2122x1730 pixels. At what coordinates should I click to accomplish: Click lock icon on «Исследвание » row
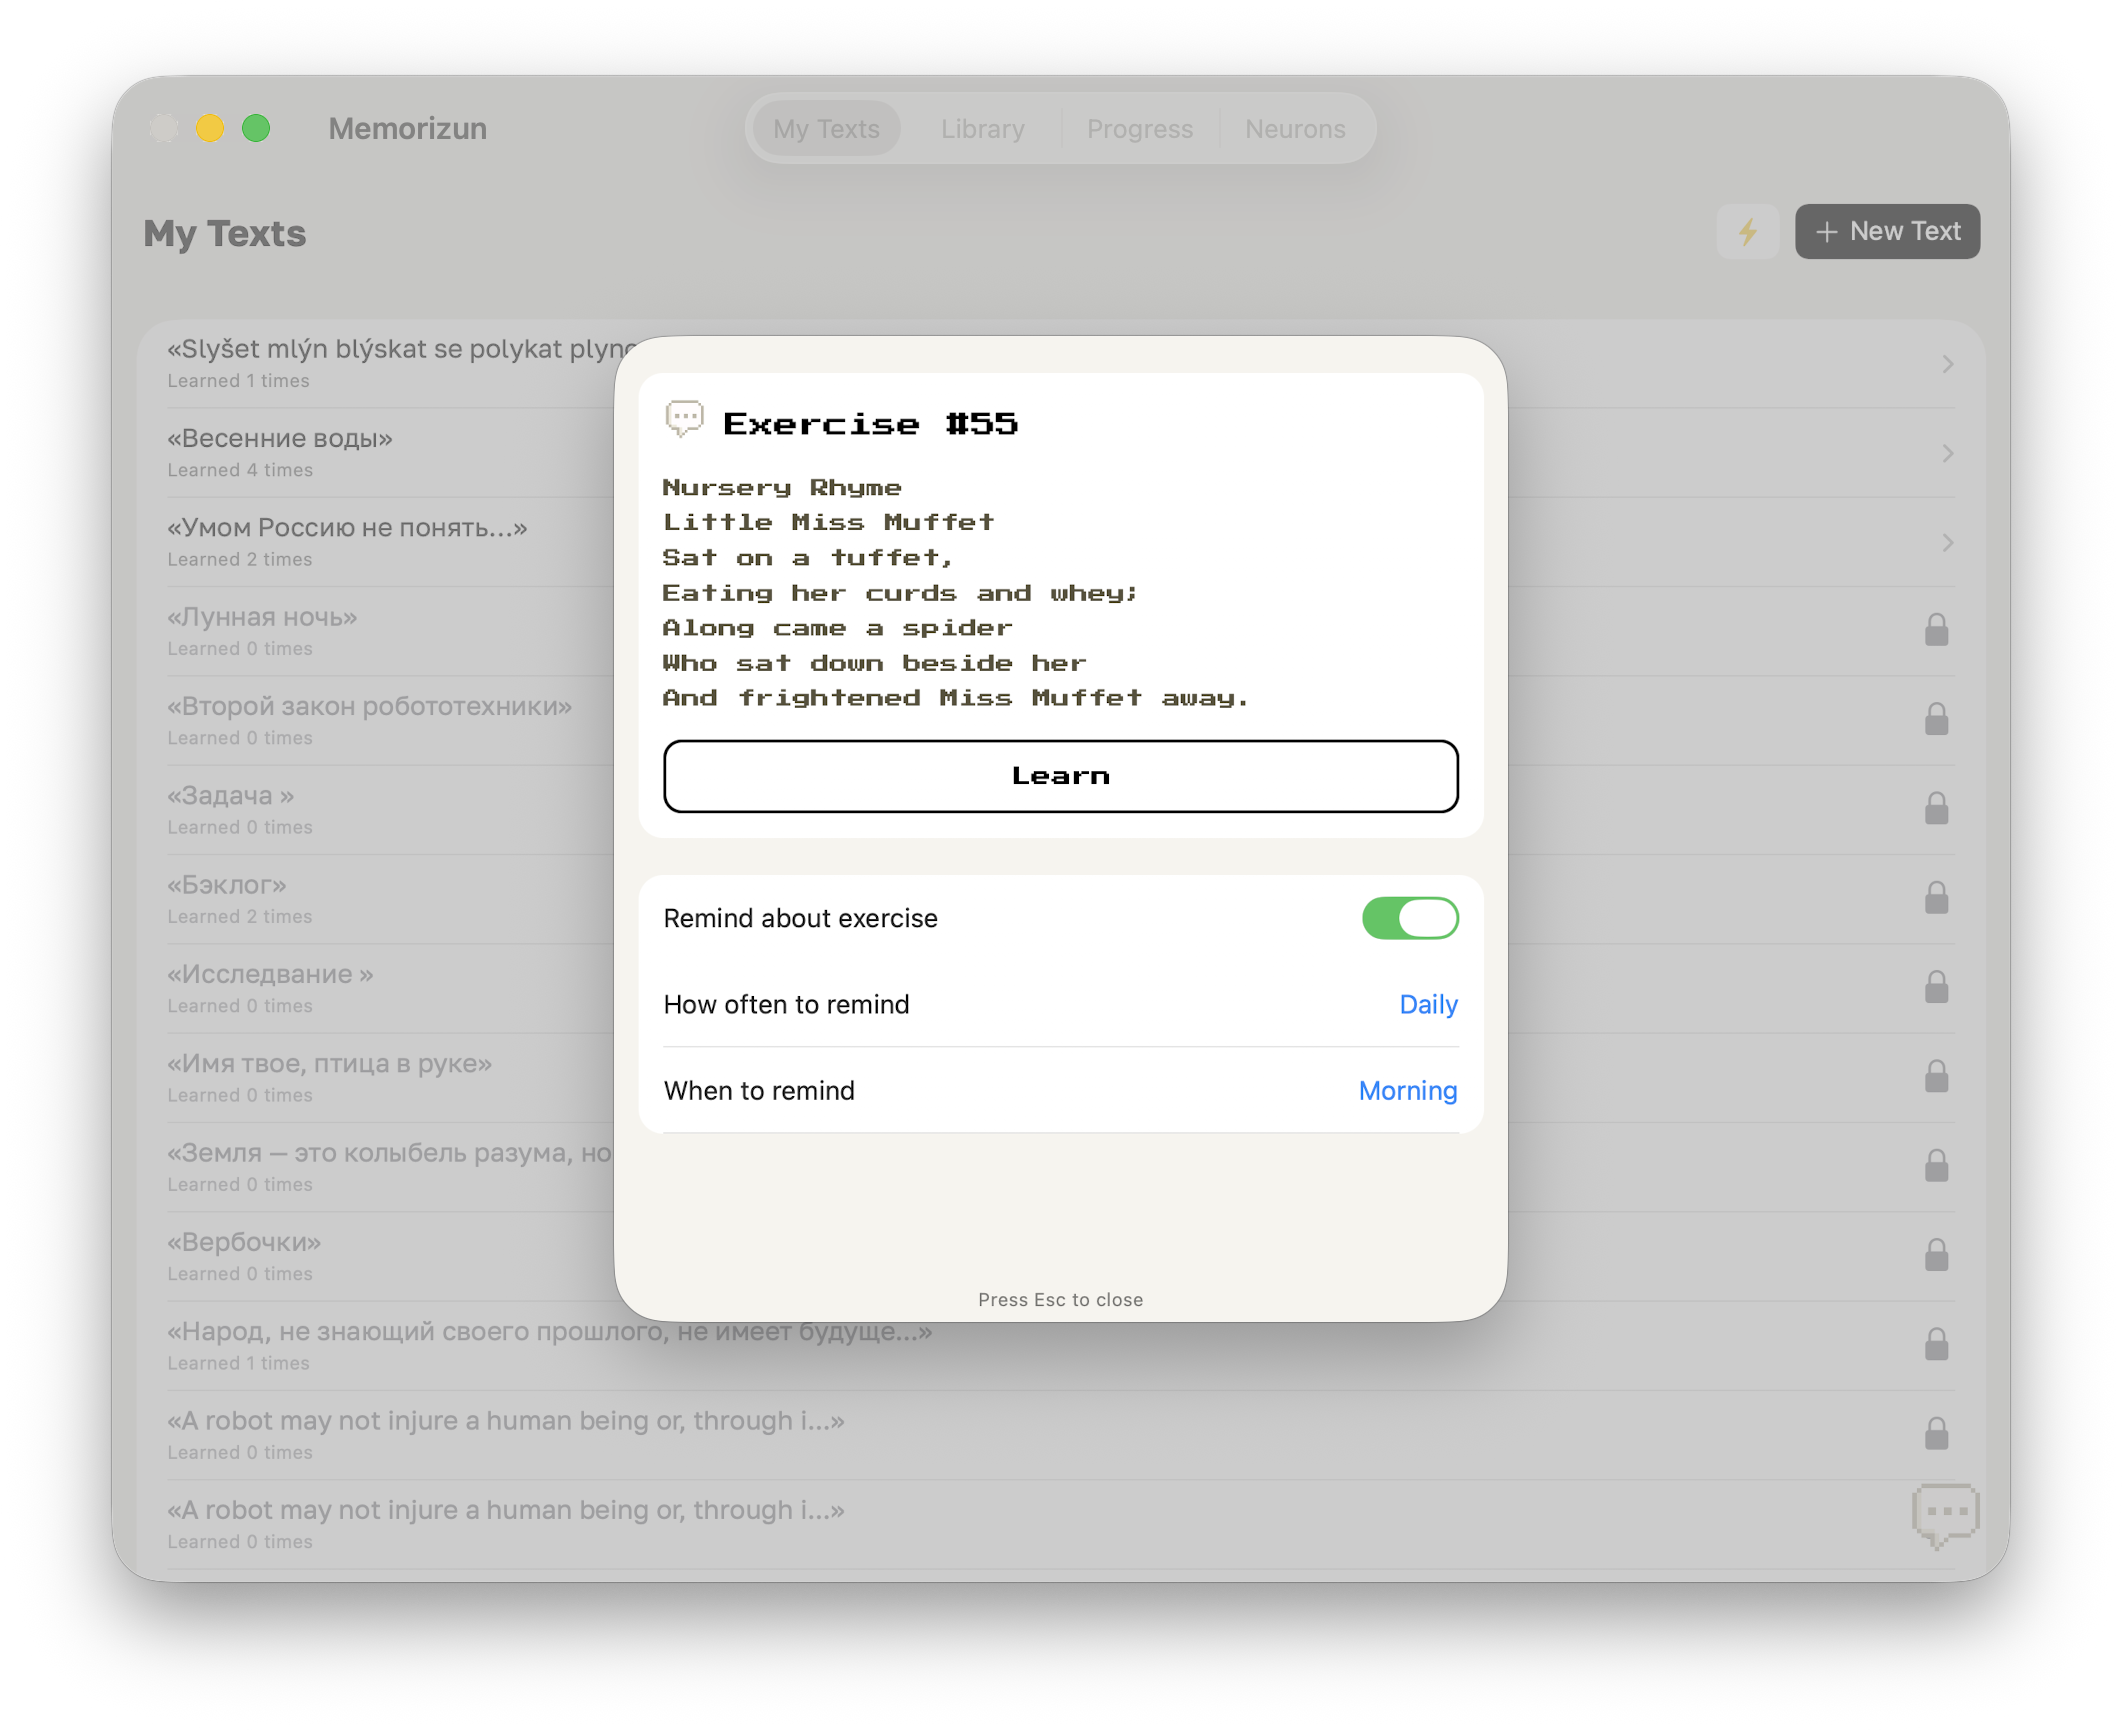(1937, 987)
